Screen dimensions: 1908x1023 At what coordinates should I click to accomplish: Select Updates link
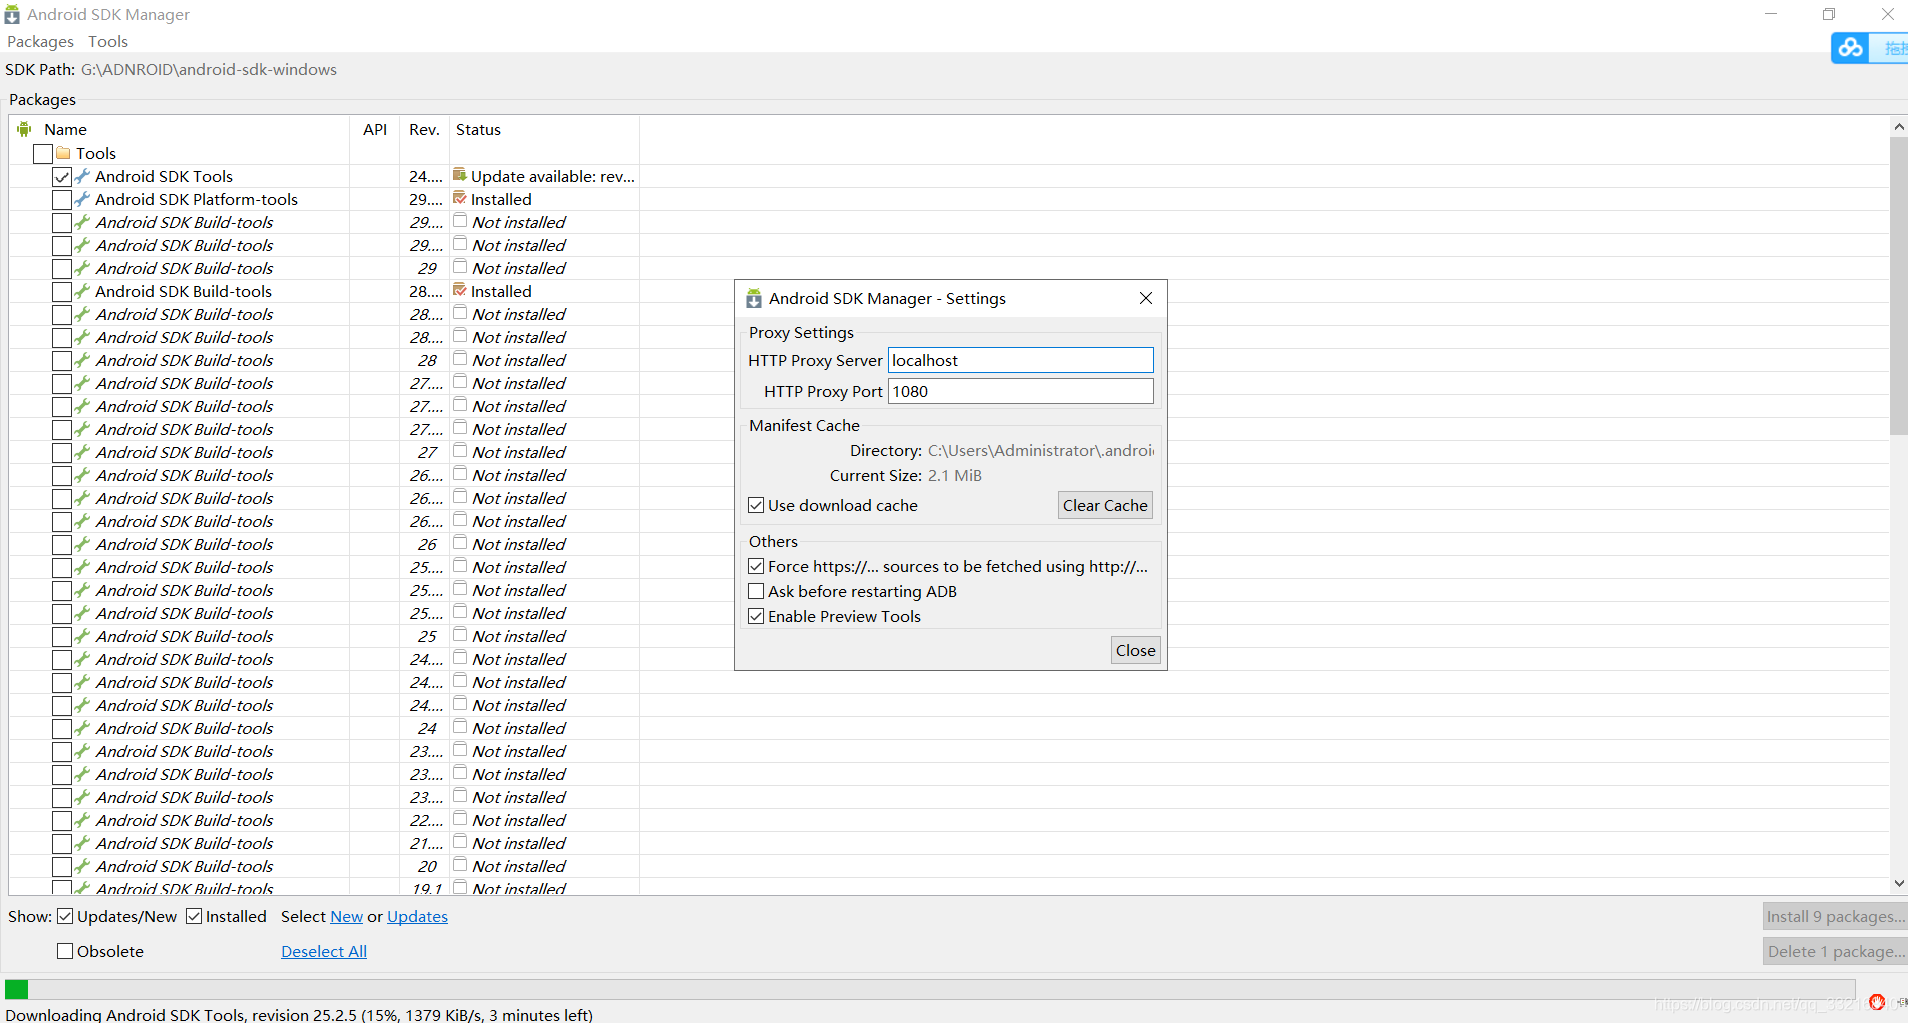[x=417, y=916]
